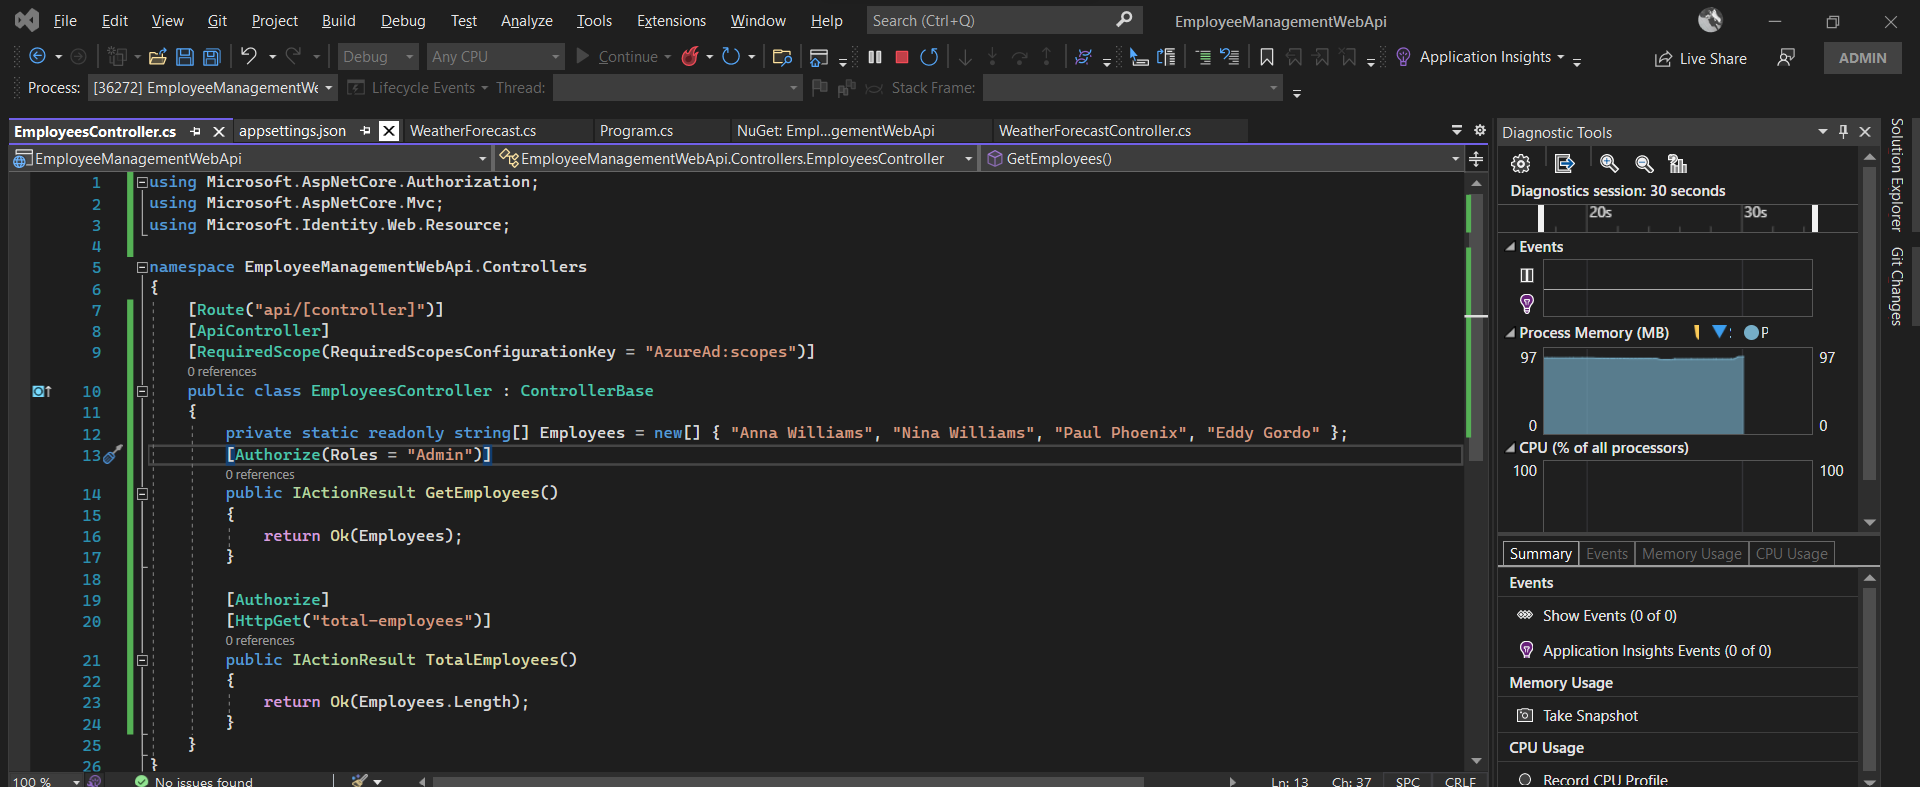This screenshot has width=1920, height=787.
Task: Open the GetEmployees() member dropdown
Action: click(1223, 158)
